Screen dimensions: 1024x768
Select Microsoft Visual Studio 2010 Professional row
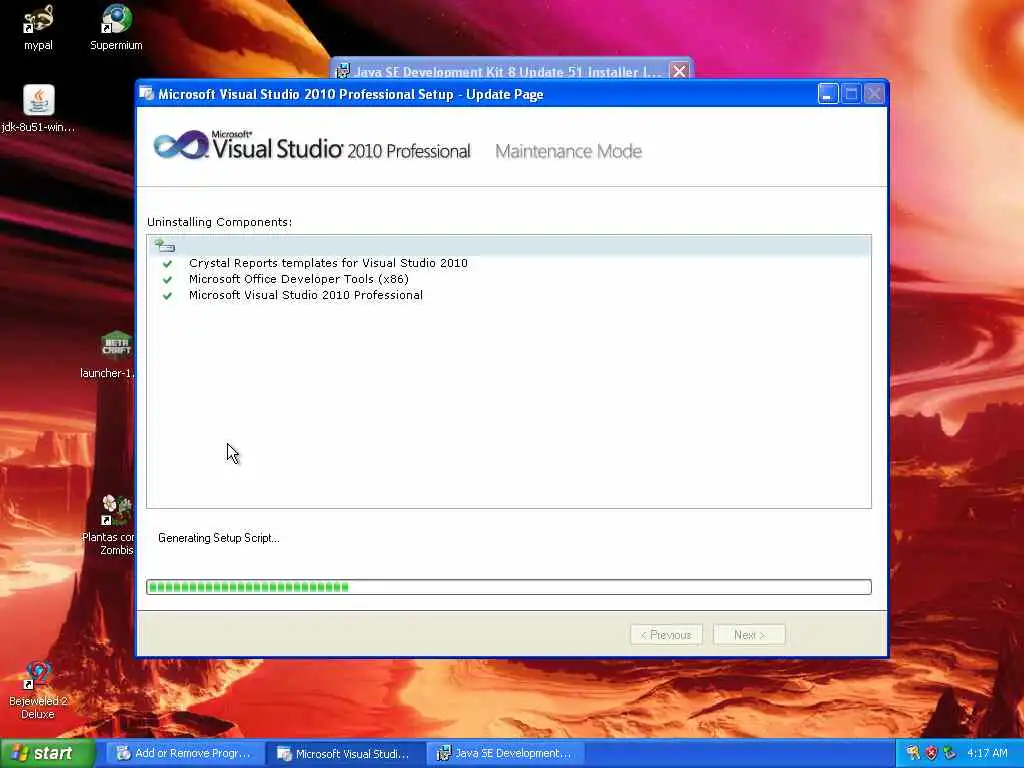pos(306,295)
